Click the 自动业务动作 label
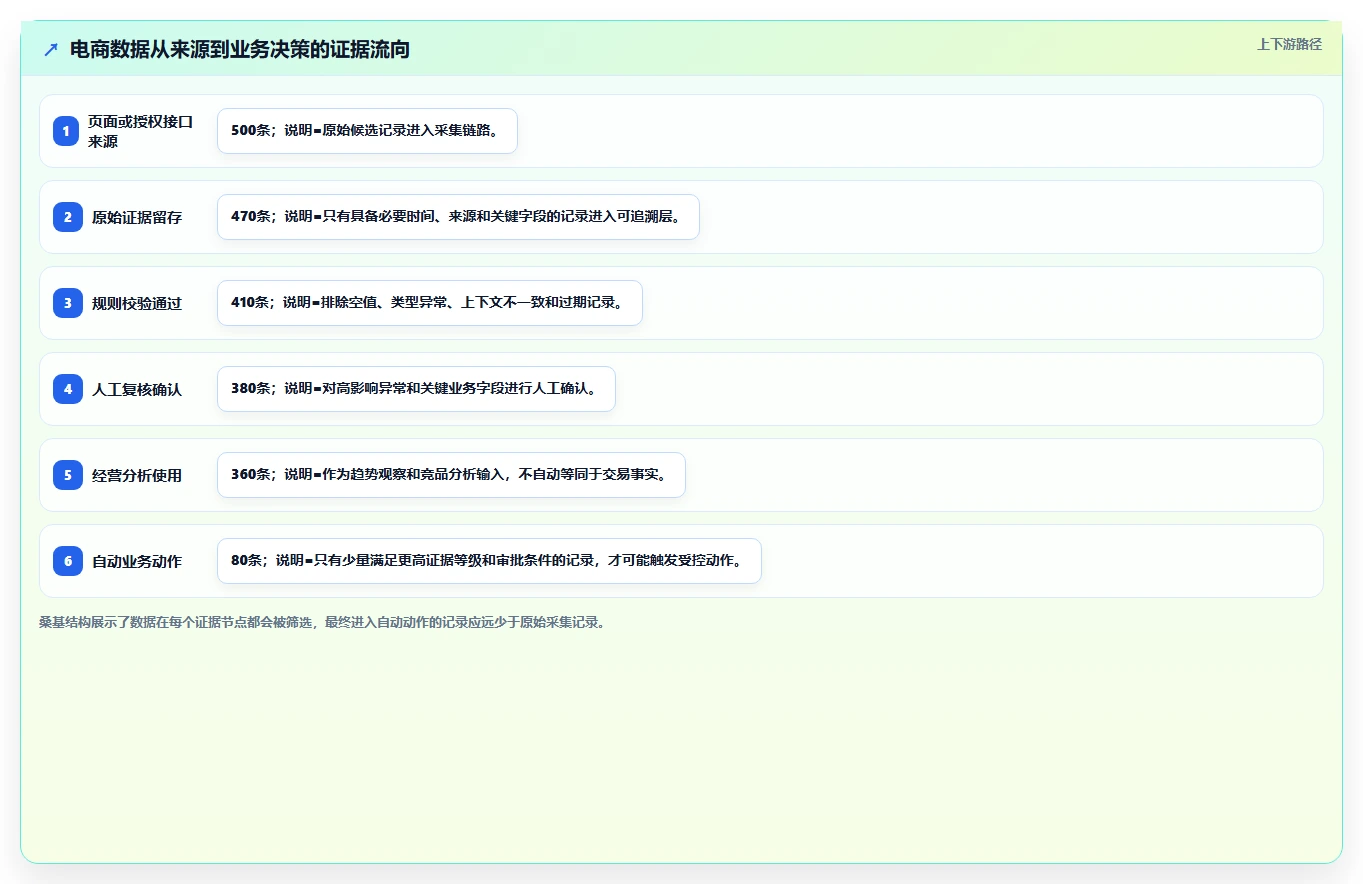Screen dimensions: 1363x884 [x=137, y=561]
